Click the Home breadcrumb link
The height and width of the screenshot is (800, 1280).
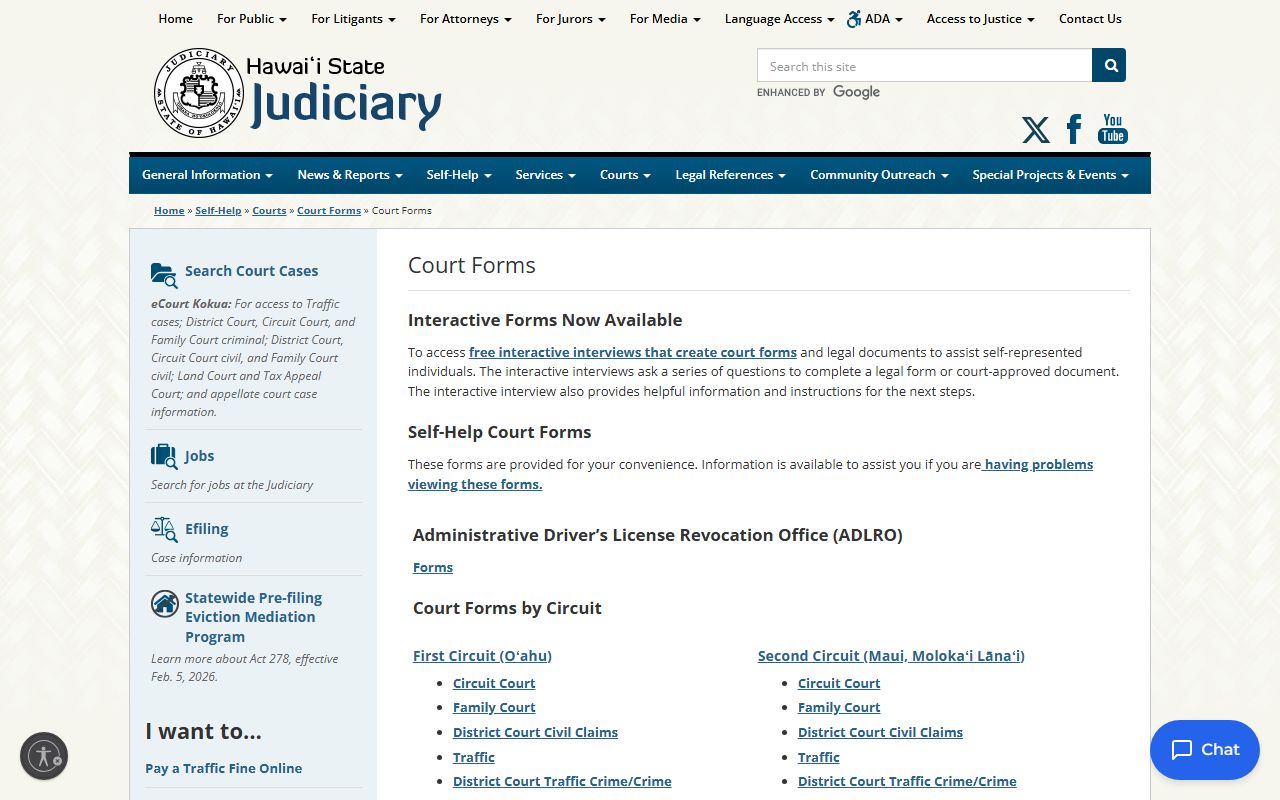[169, 210]
